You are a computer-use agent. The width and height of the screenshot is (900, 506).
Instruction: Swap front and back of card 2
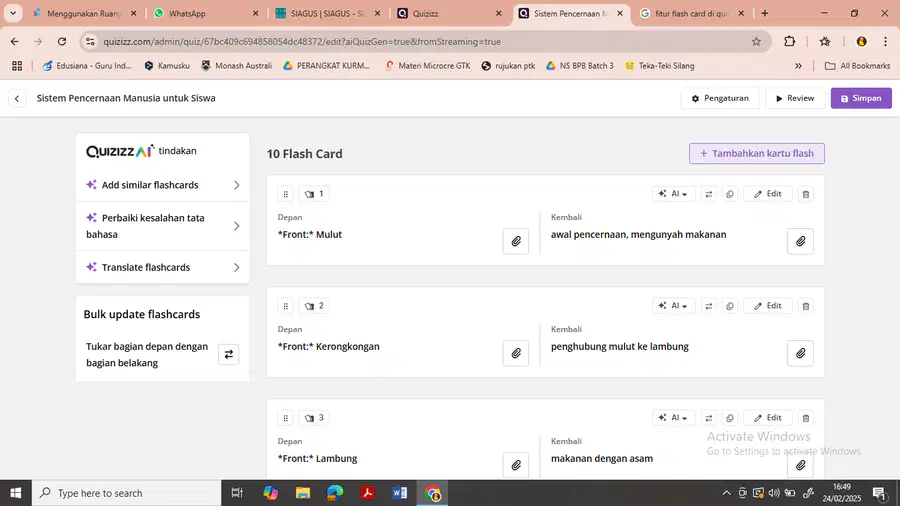(709, 306)
